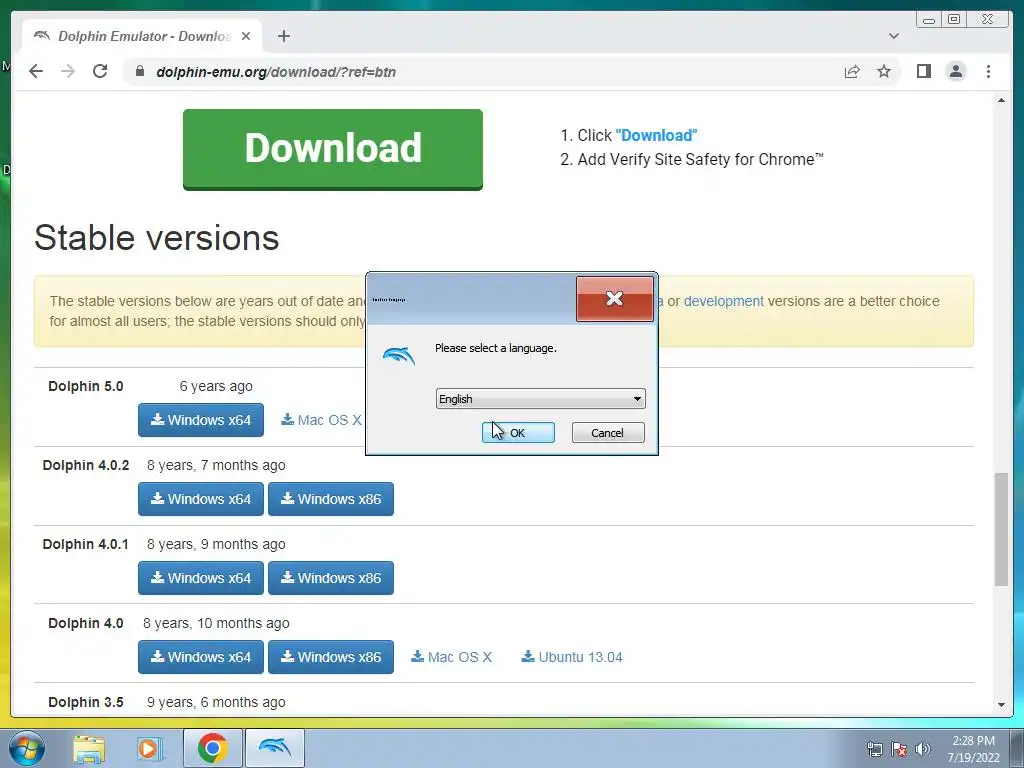Expand the tab search chevron
1024x768 pixels.
[894, 36]
